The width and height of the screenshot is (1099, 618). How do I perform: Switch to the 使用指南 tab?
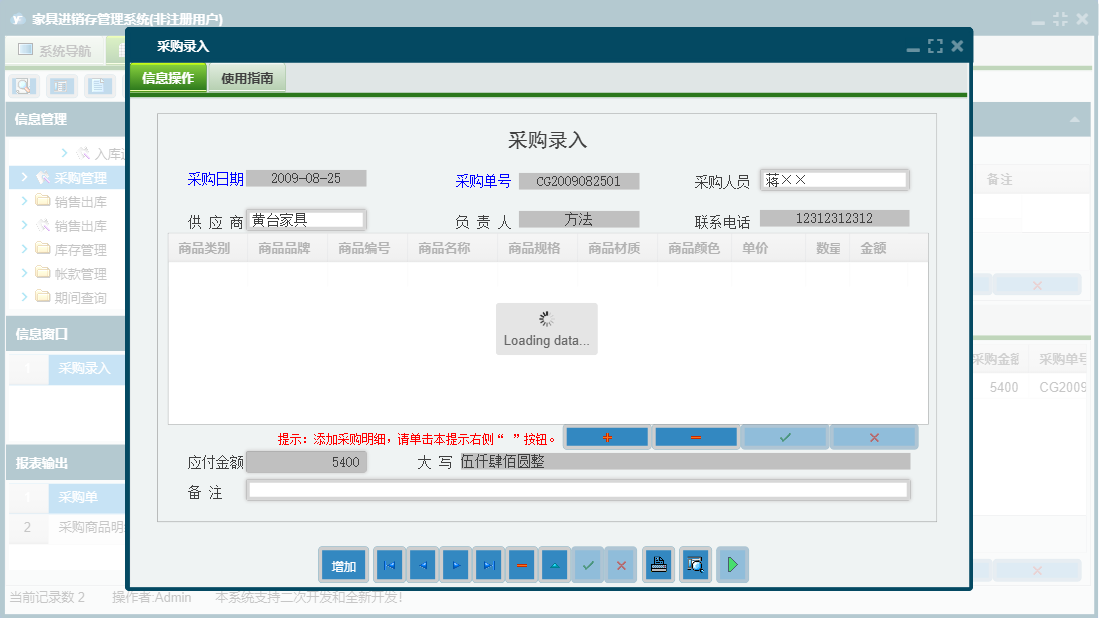click(246, 75)
